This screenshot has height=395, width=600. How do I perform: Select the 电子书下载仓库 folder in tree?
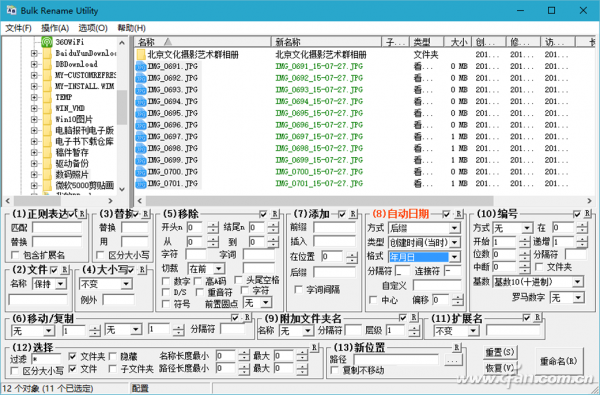[x=84, y=142]
